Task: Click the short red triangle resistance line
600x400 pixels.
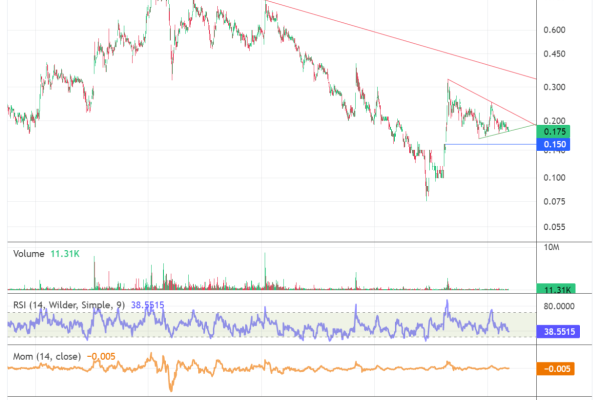Action: 490,101
